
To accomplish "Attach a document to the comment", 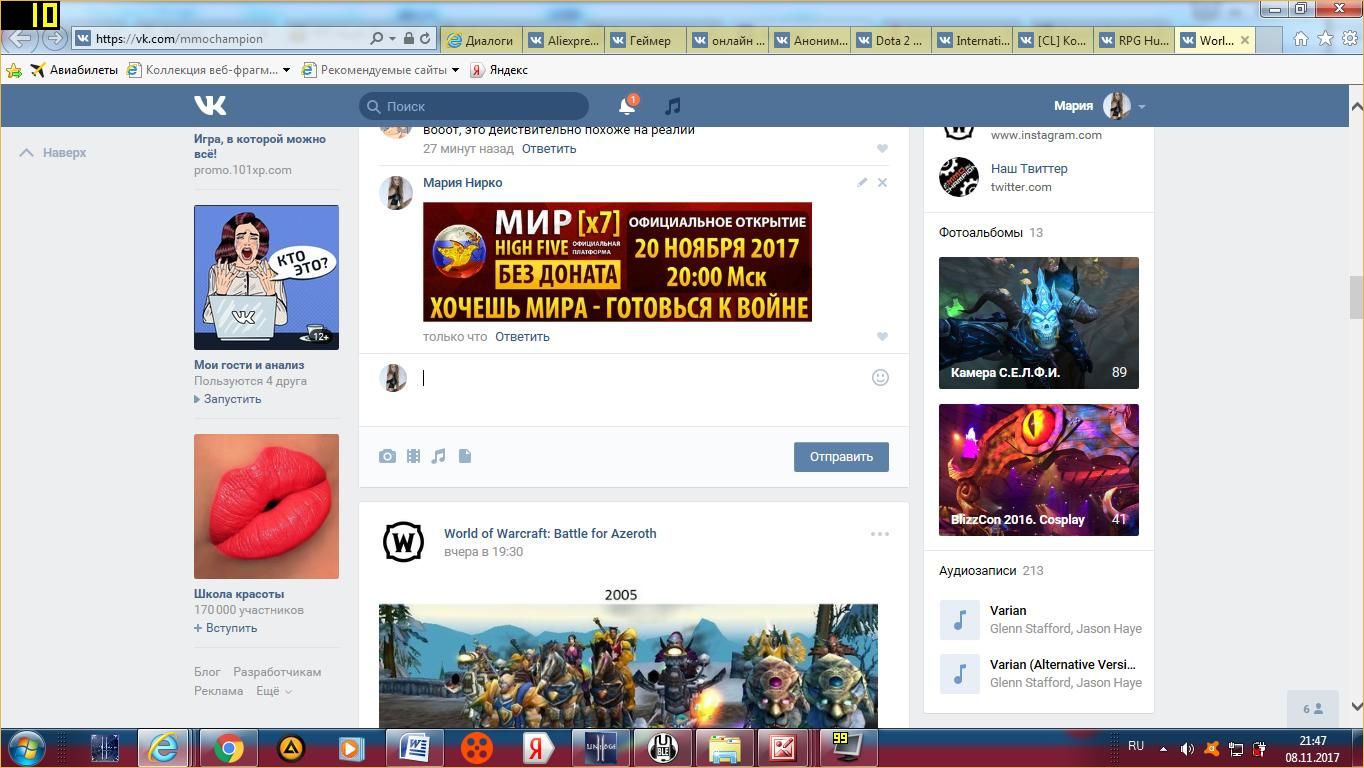I will 465,456.
